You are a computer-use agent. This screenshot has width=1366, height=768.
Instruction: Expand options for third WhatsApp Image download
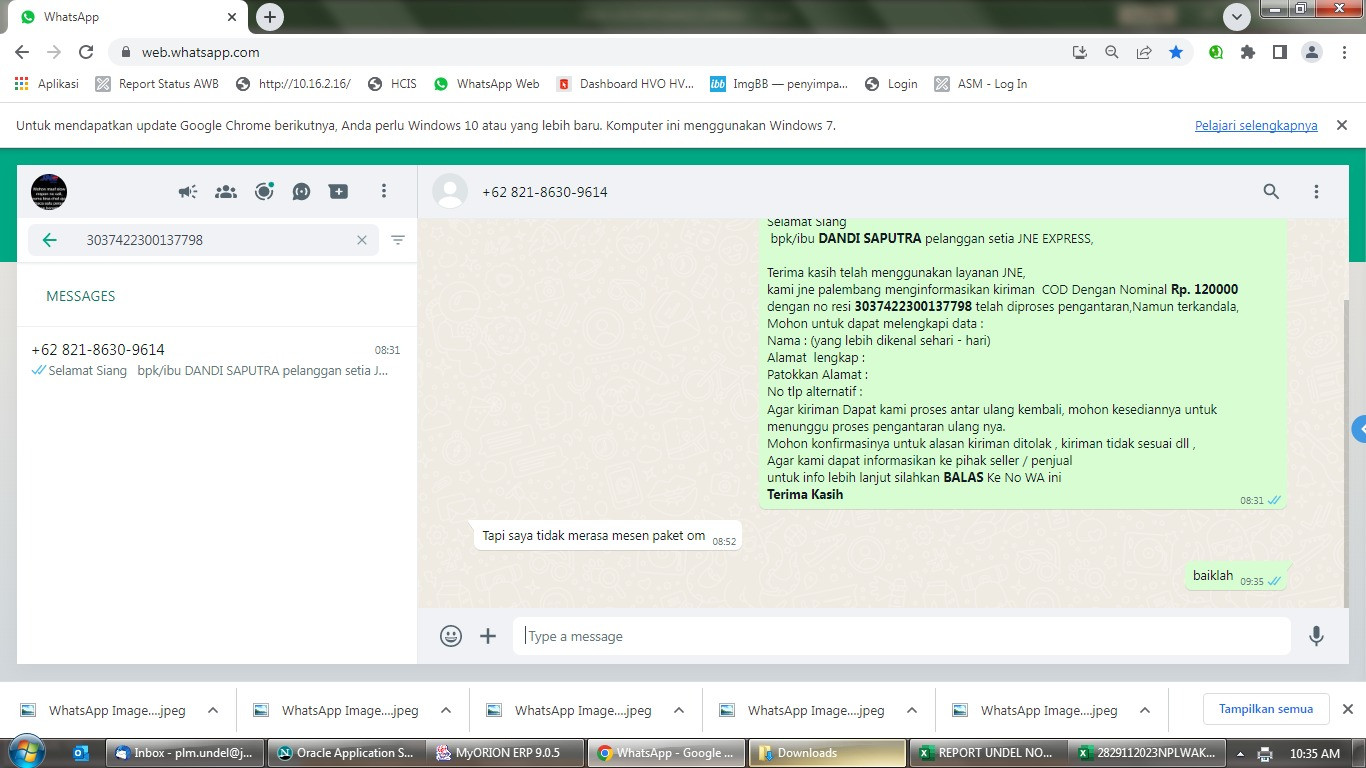pos(678,710)
